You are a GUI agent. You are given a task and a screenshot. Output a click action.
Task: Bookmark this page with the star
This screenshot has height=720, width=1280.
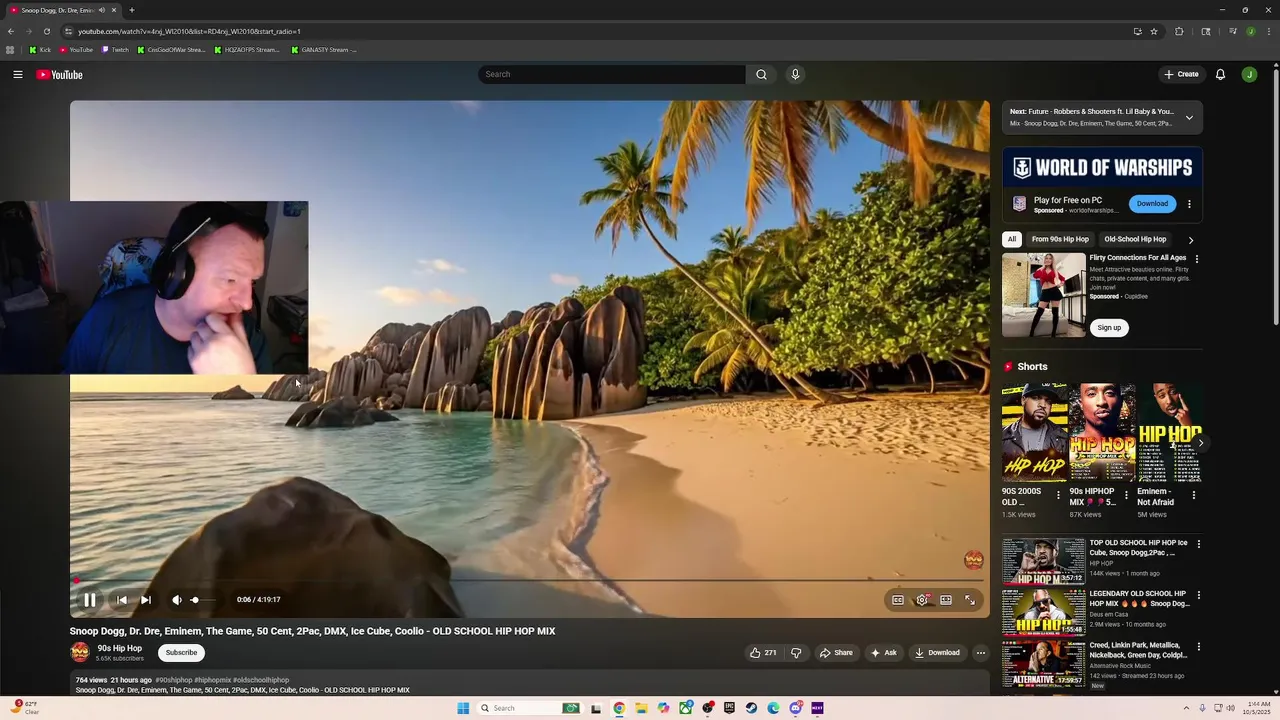(x=1154, y=31)
